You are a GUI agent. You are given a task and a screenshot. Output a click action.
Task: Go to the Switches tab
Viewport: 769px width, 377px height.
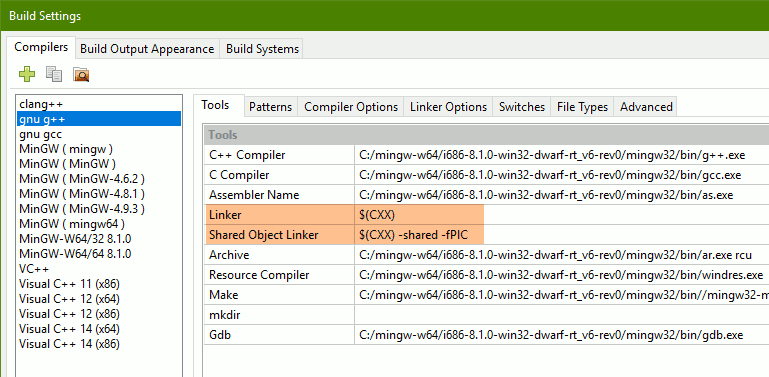522,107
